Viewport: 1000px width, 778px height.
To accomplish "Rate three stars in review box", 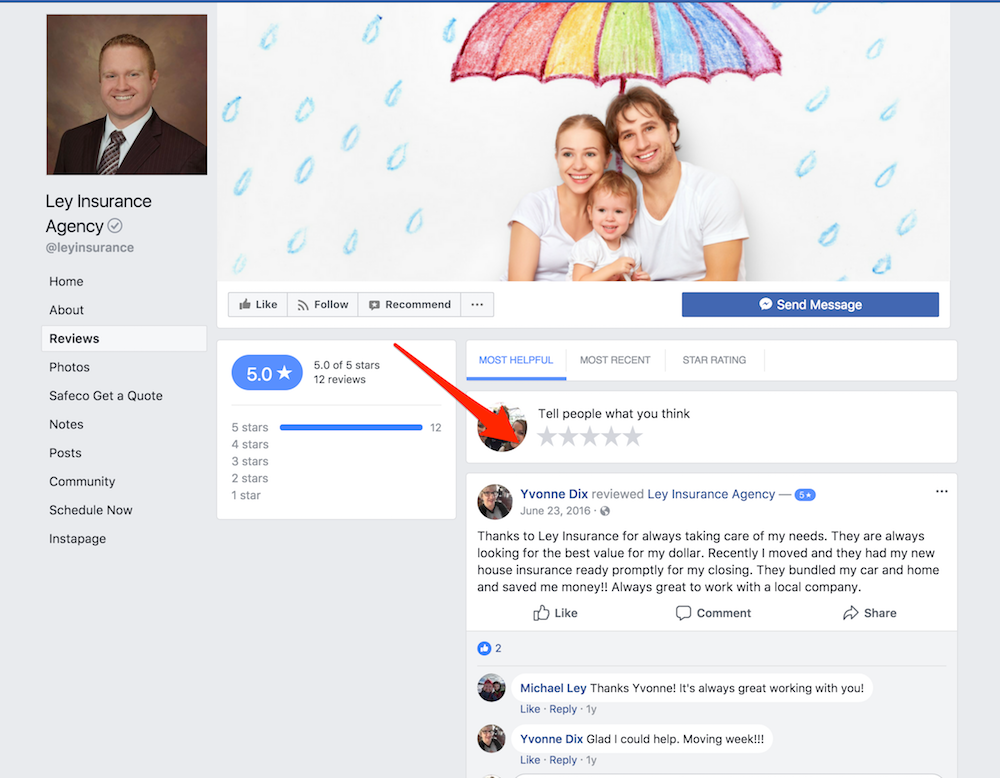I will tap(590, 437).
